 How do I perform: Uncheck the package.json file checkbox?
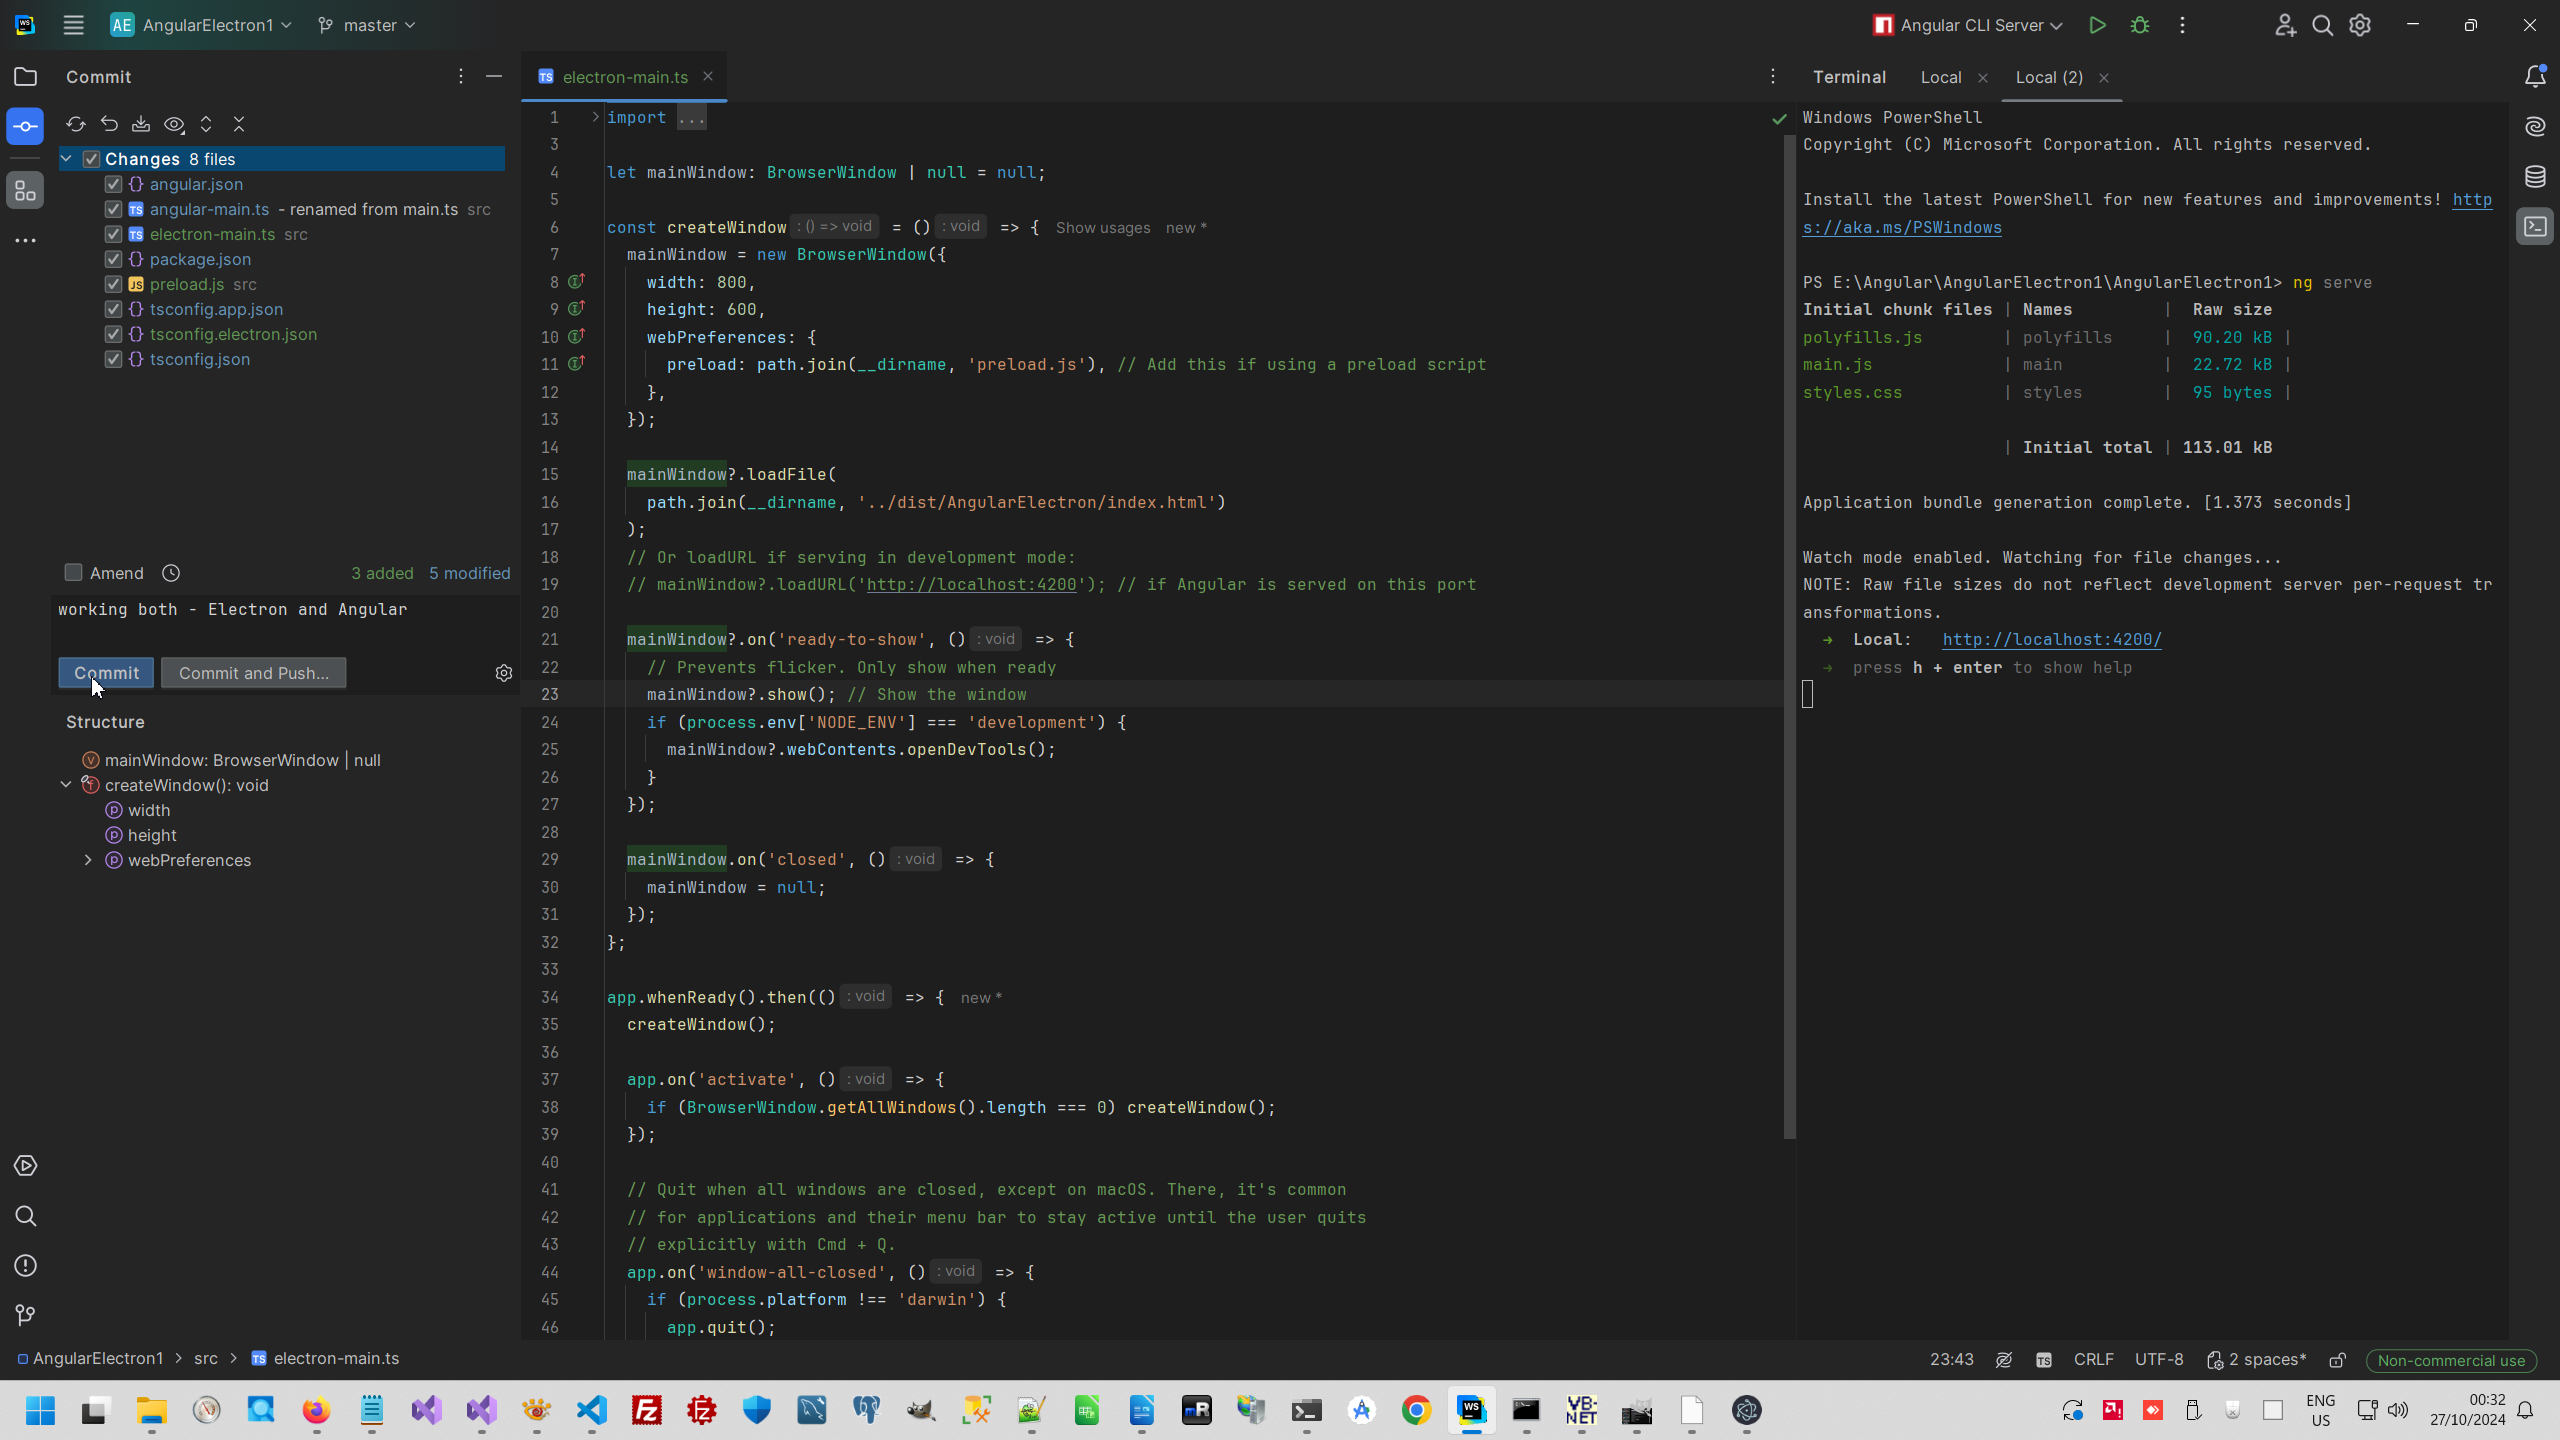[x=113, y=259]
